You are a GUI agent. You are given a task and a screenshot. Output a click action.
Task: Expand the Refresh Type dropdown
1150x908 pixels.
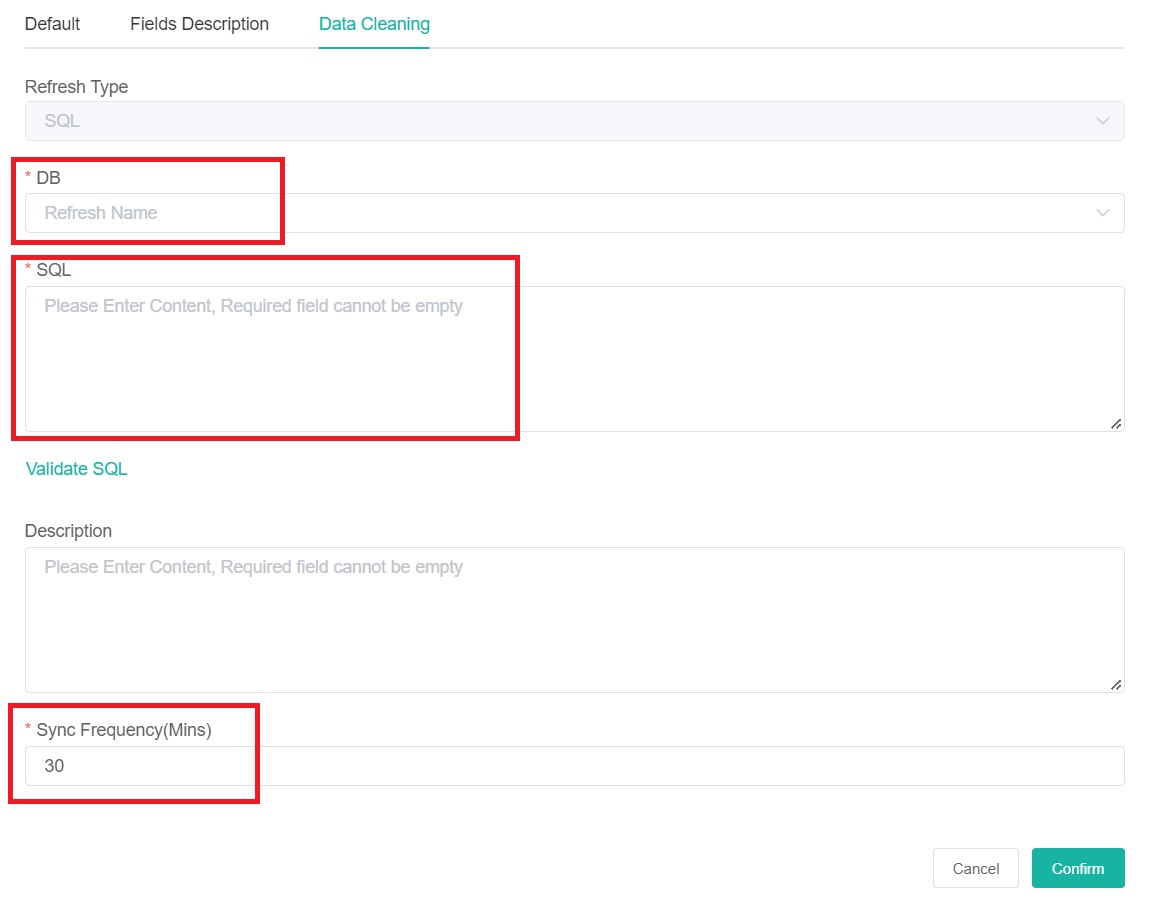[x=575, y=120]
